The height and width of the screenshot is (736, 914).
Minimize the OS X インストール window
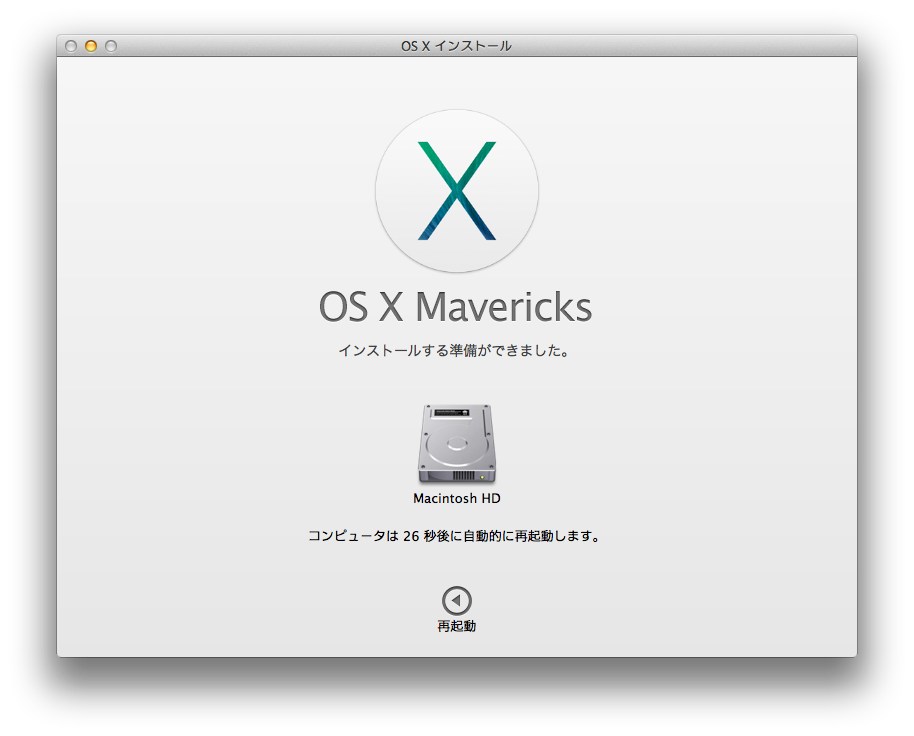(x=91, y=46)
